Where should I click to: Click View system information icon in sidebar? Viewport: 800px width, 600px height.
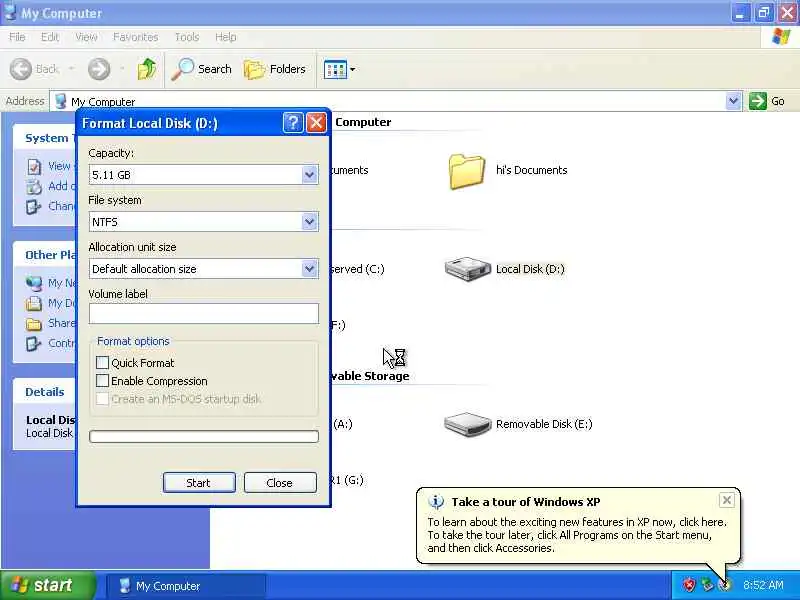point(34,166)
